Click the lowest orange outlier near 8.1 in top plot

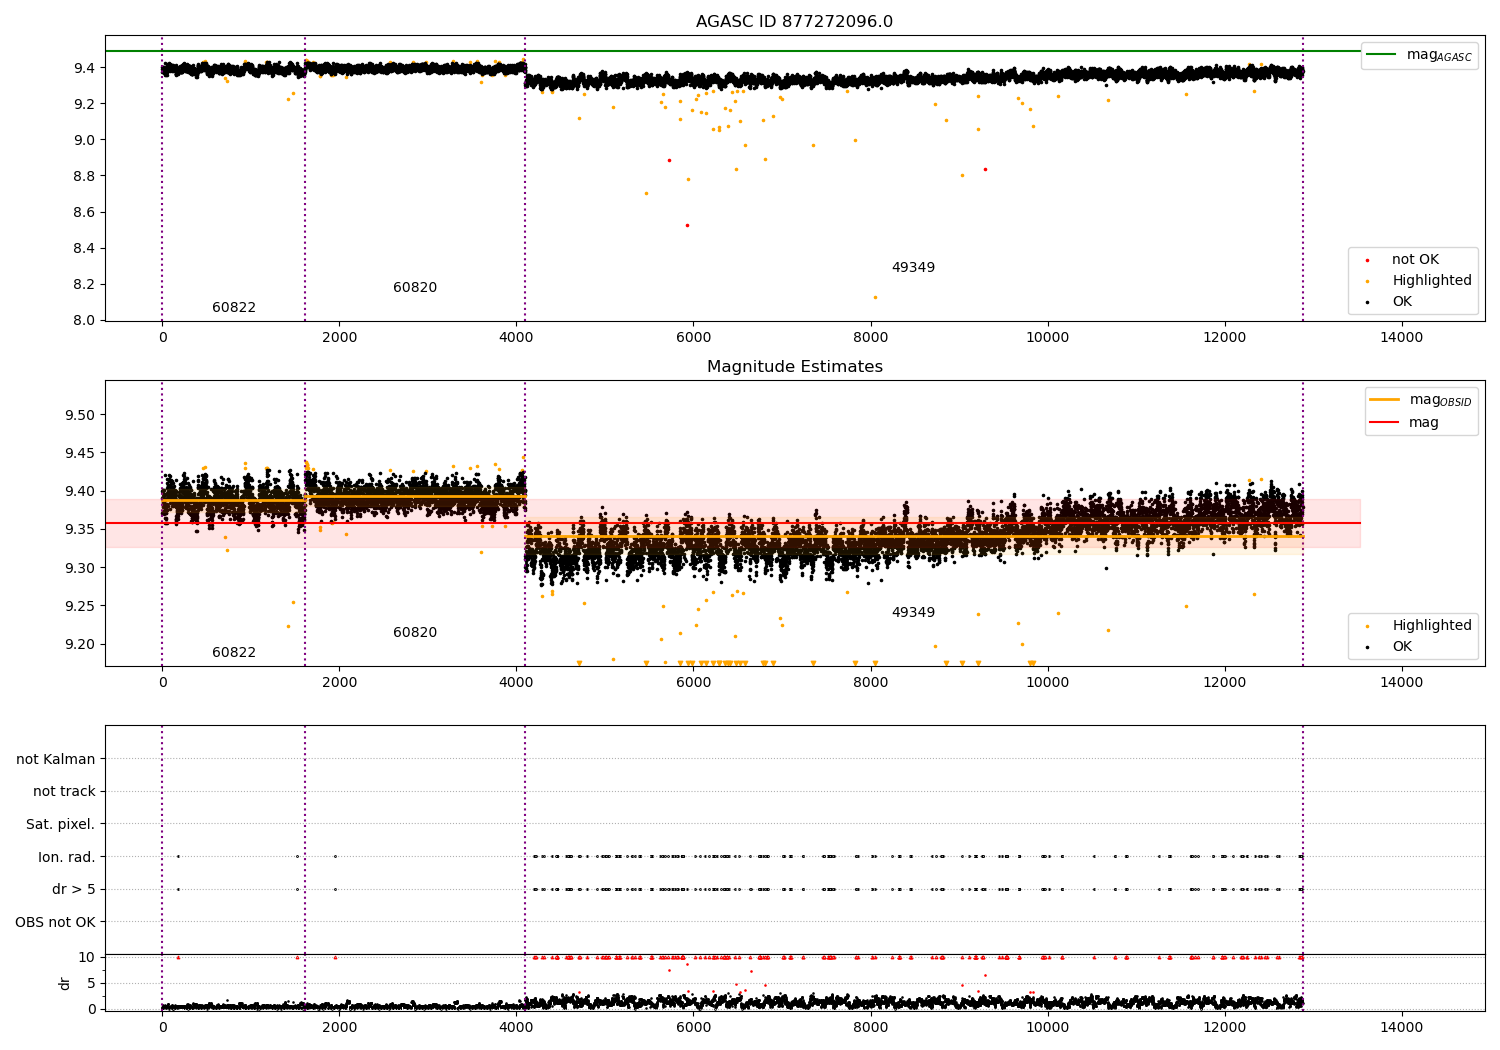[x=875, y=297]
